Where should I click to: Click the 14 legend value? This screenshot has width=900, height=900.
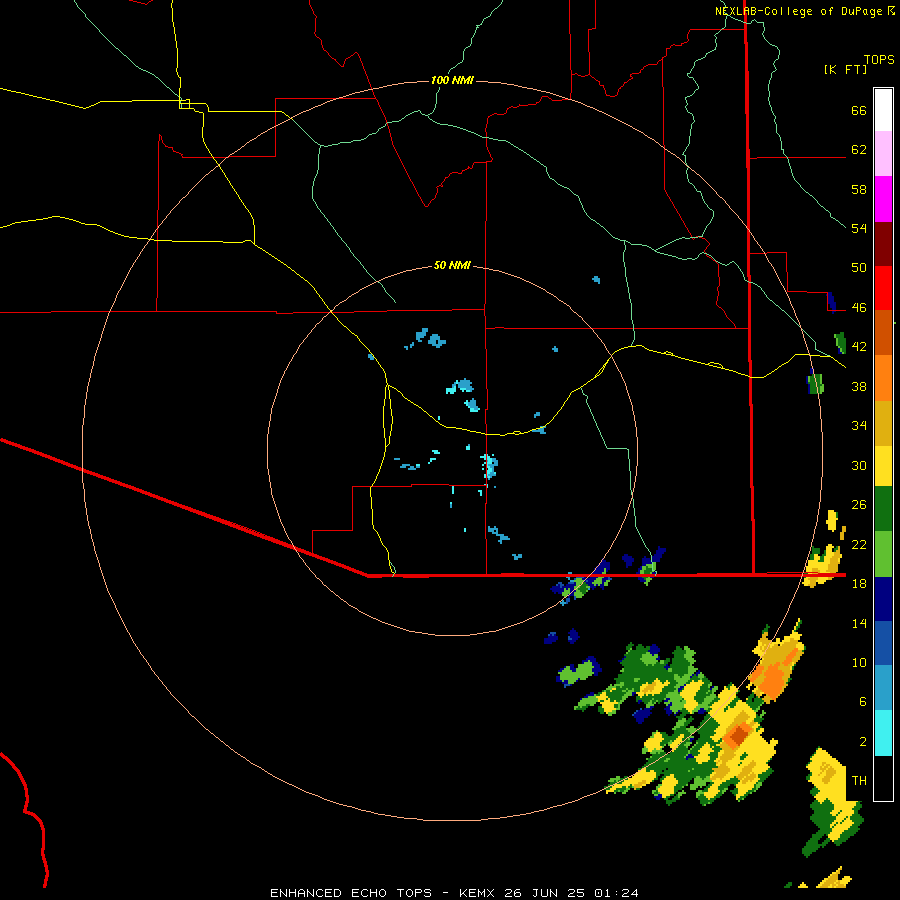[x=859, y=623]
